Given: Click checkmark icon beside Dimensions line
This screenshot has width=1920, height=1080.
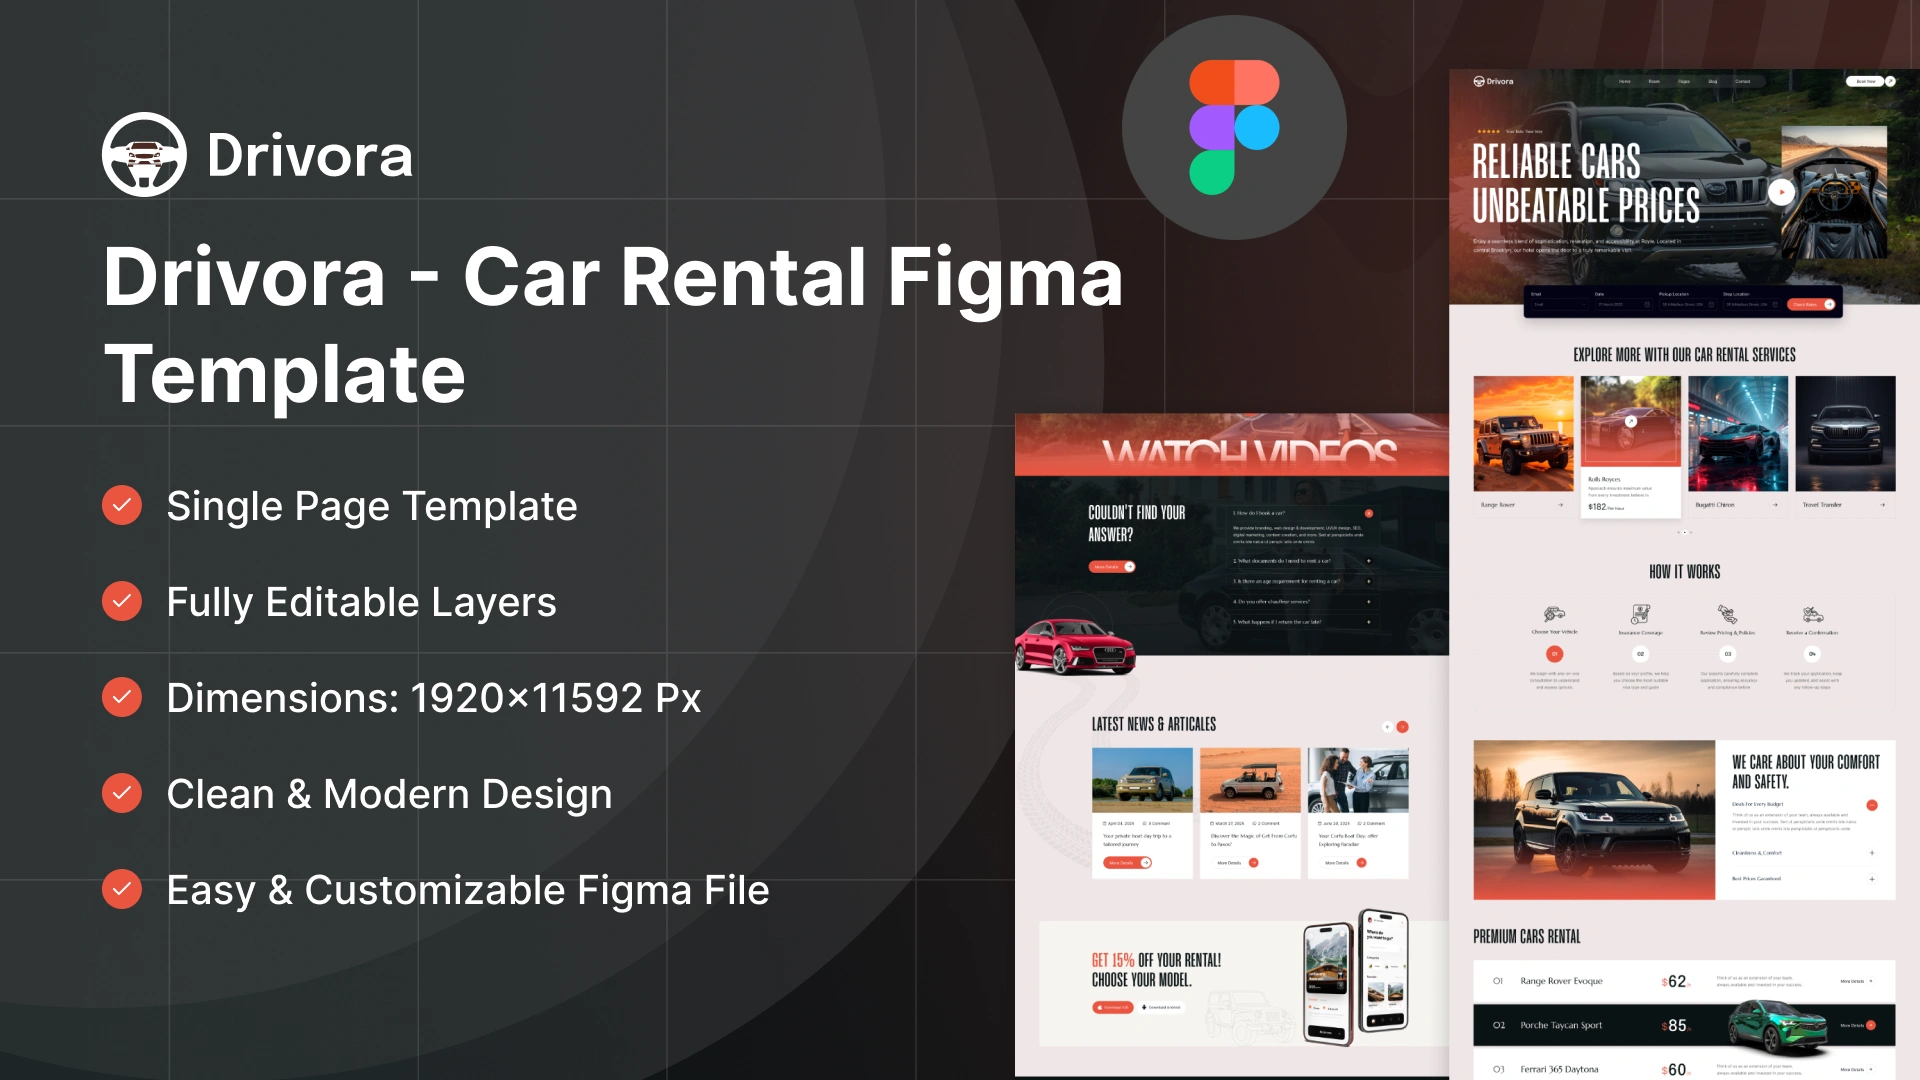Looking at the screenshot, I should coord(122,697).
